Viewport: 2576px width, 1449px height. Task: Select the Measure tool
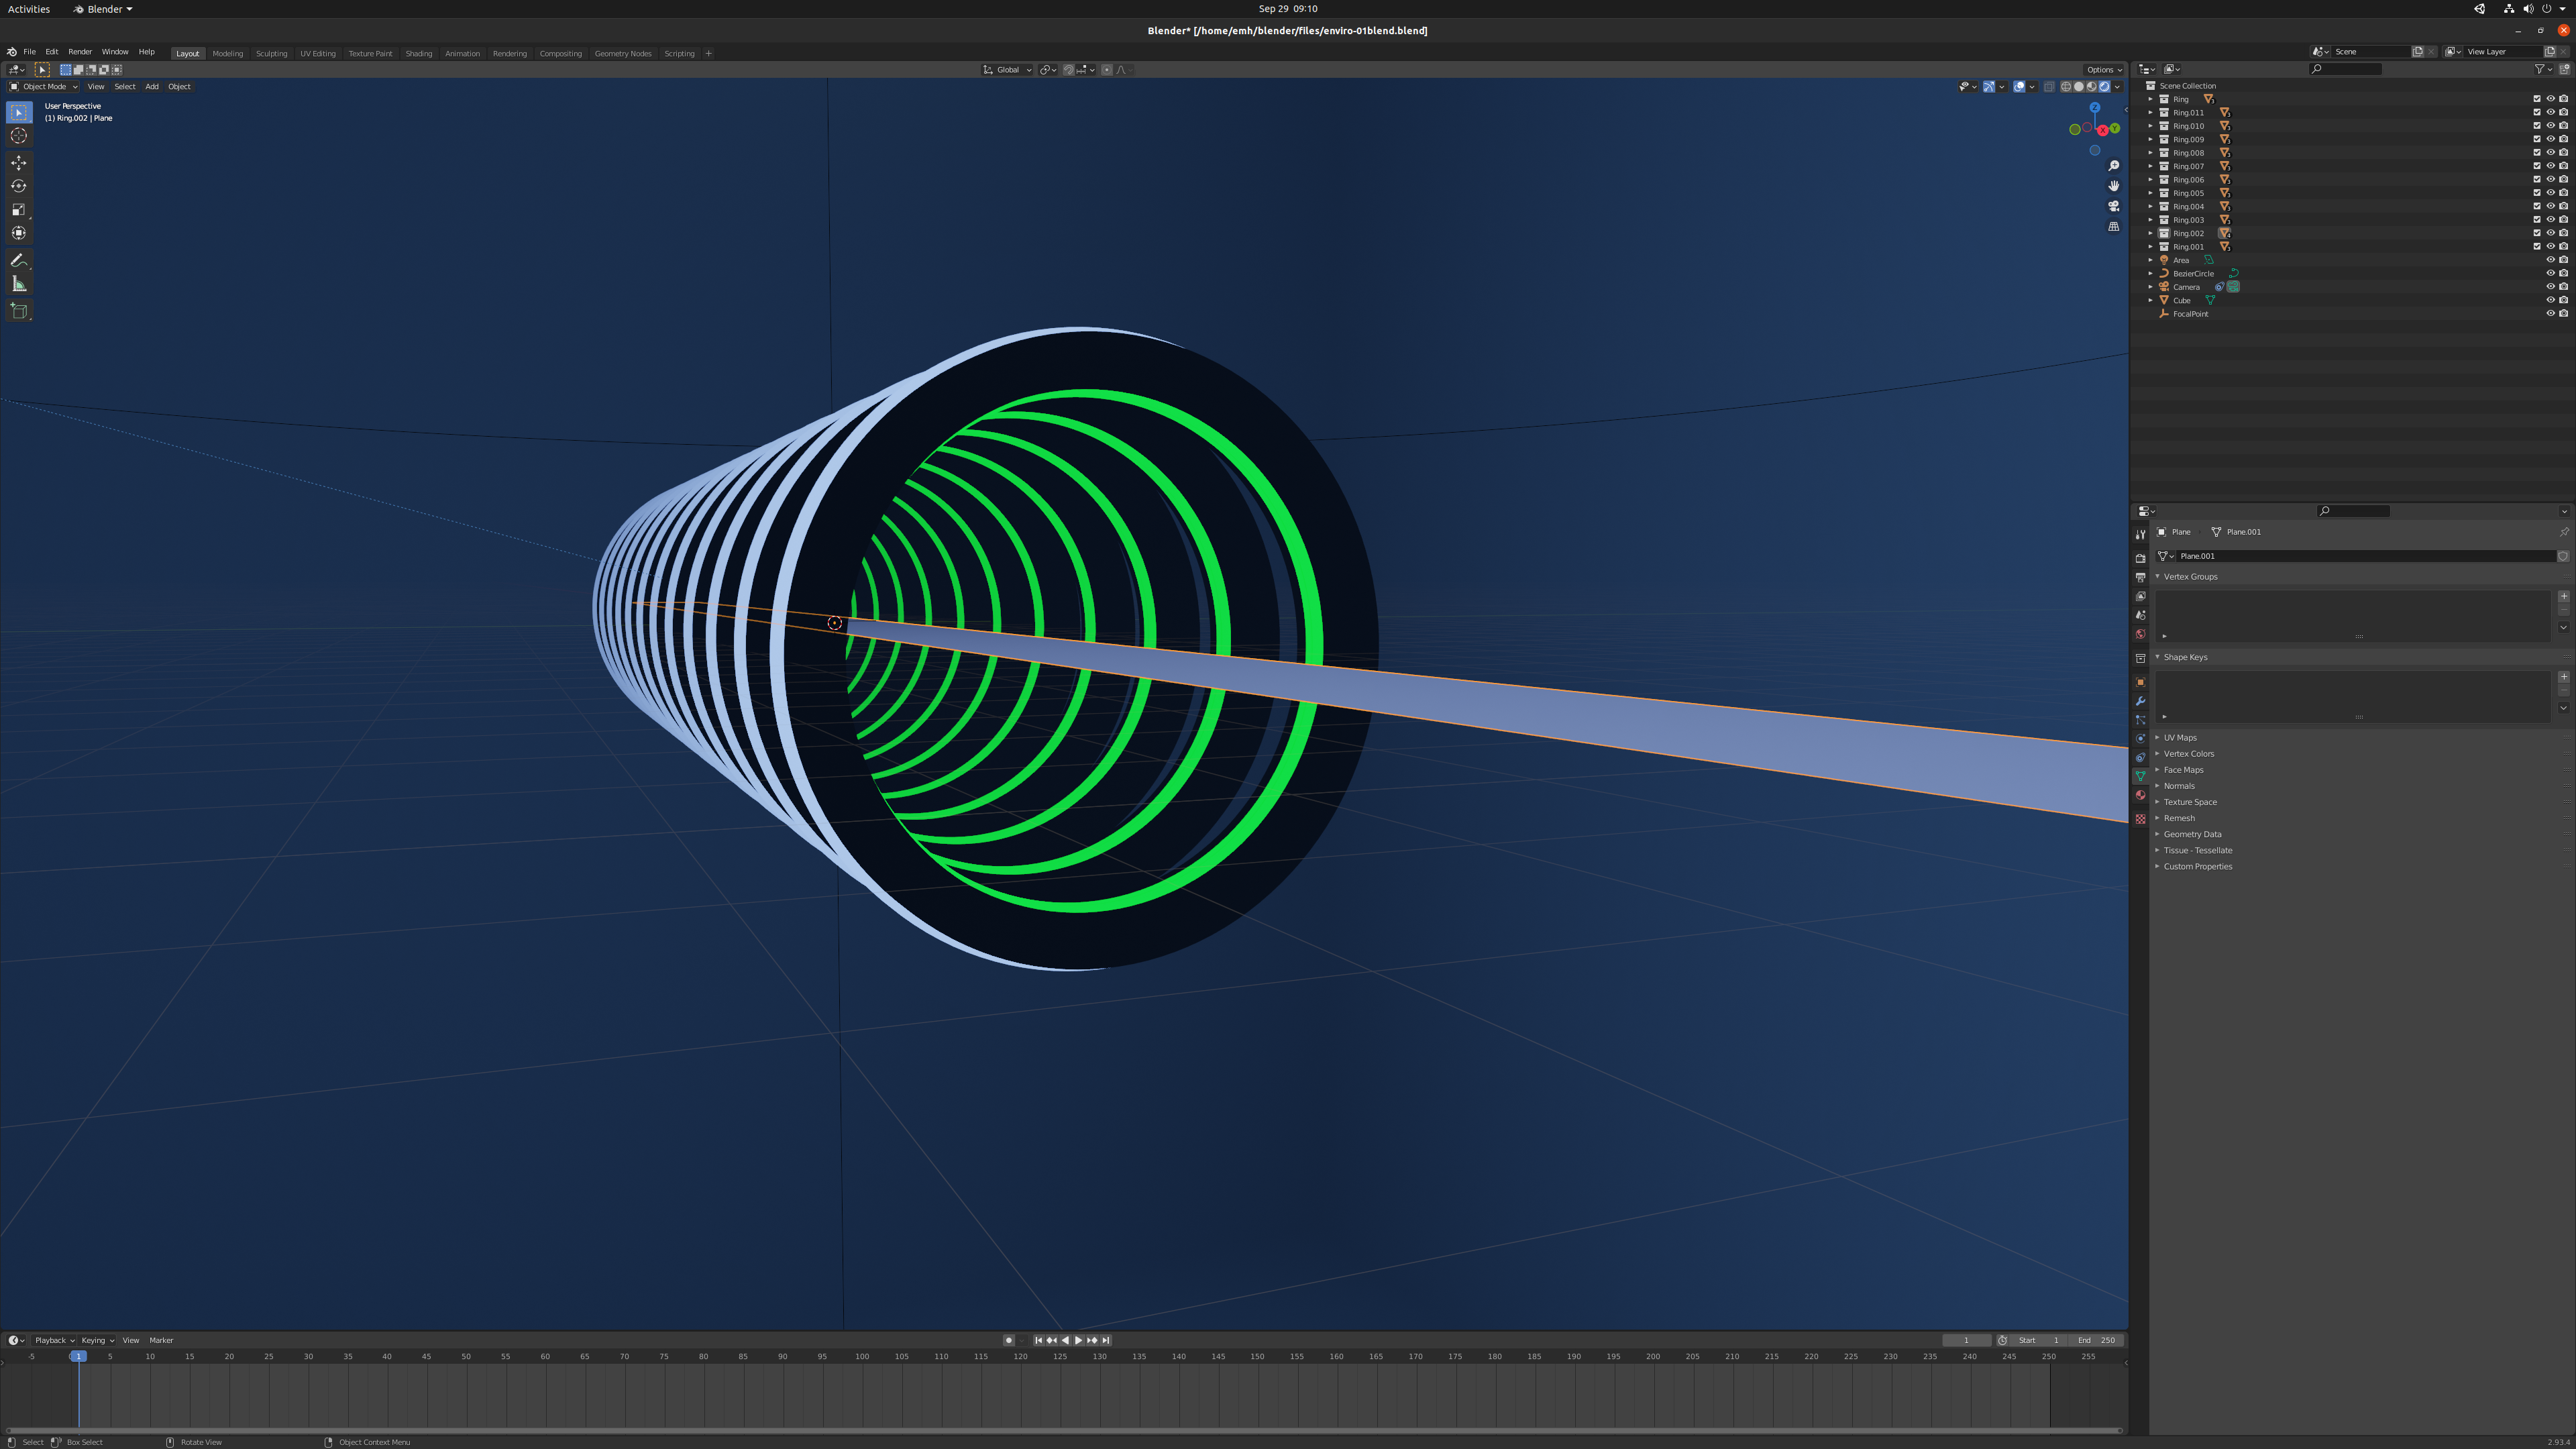[x=19, y=284]
